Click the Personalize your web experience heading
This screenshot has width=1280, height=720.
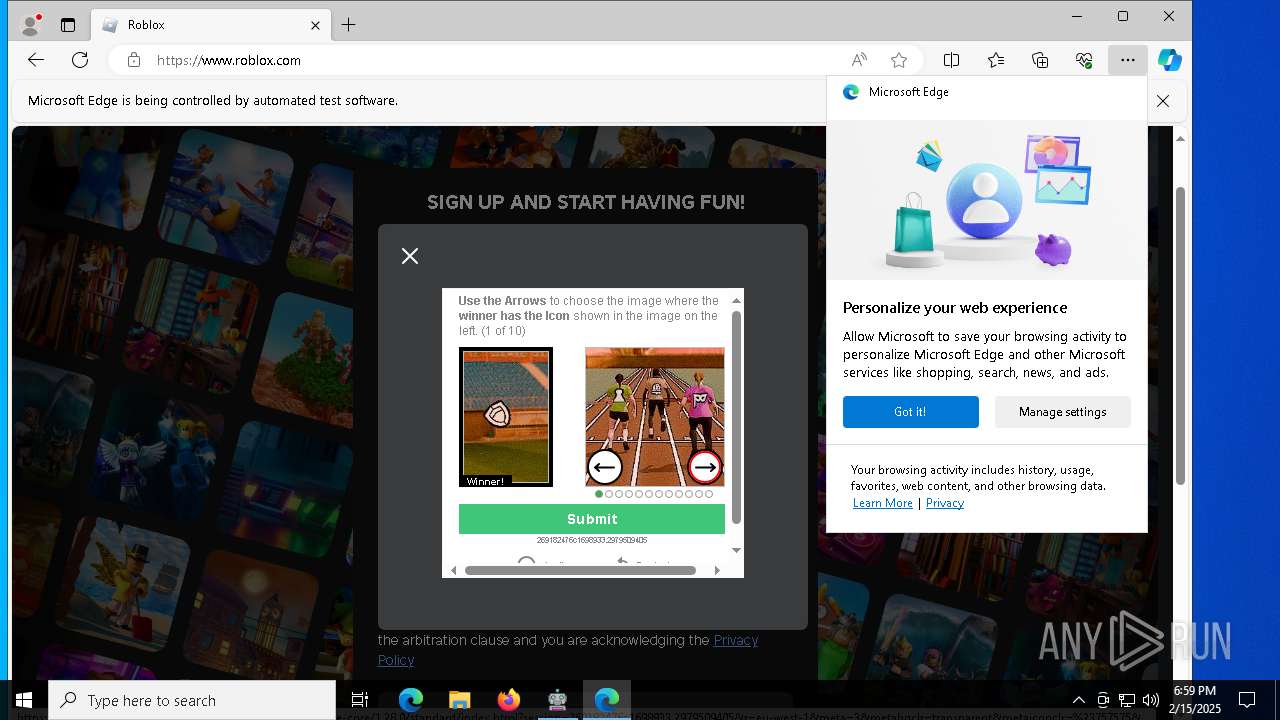[955, 308]
